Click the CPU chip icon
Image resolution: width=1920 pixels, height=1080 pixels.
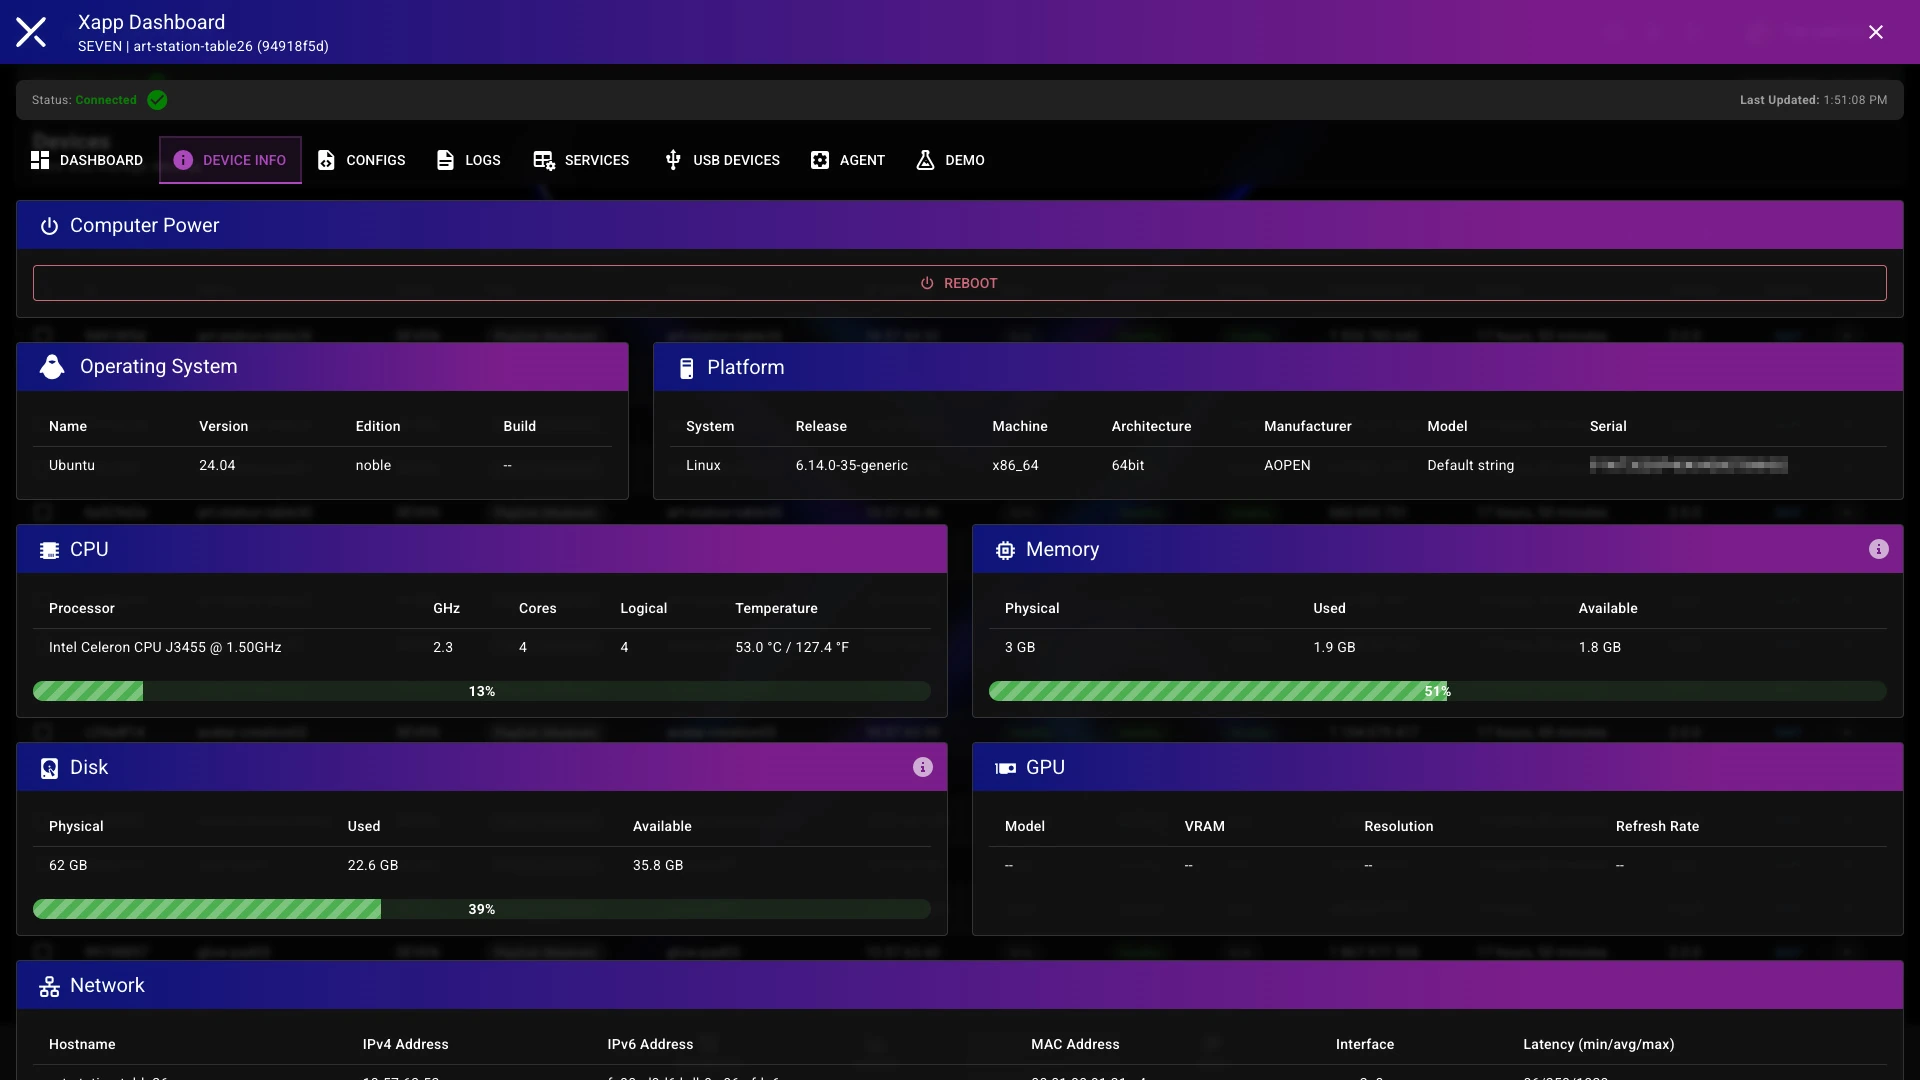point(49,550)
